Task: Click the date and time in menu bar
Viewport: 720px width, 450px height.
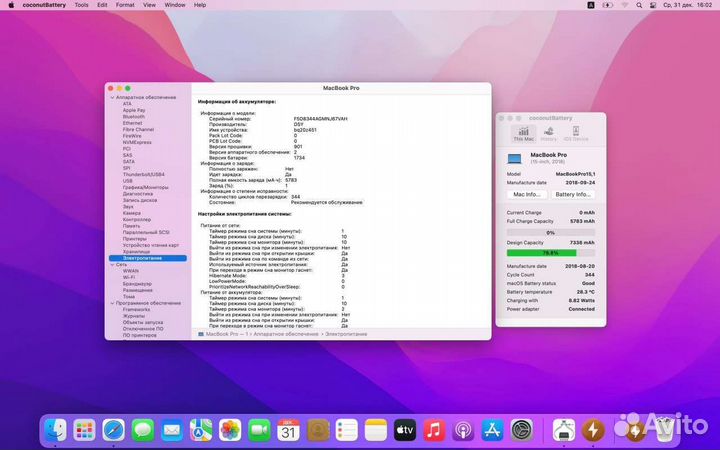Action: pyautogui.click(x=687, y=5)
